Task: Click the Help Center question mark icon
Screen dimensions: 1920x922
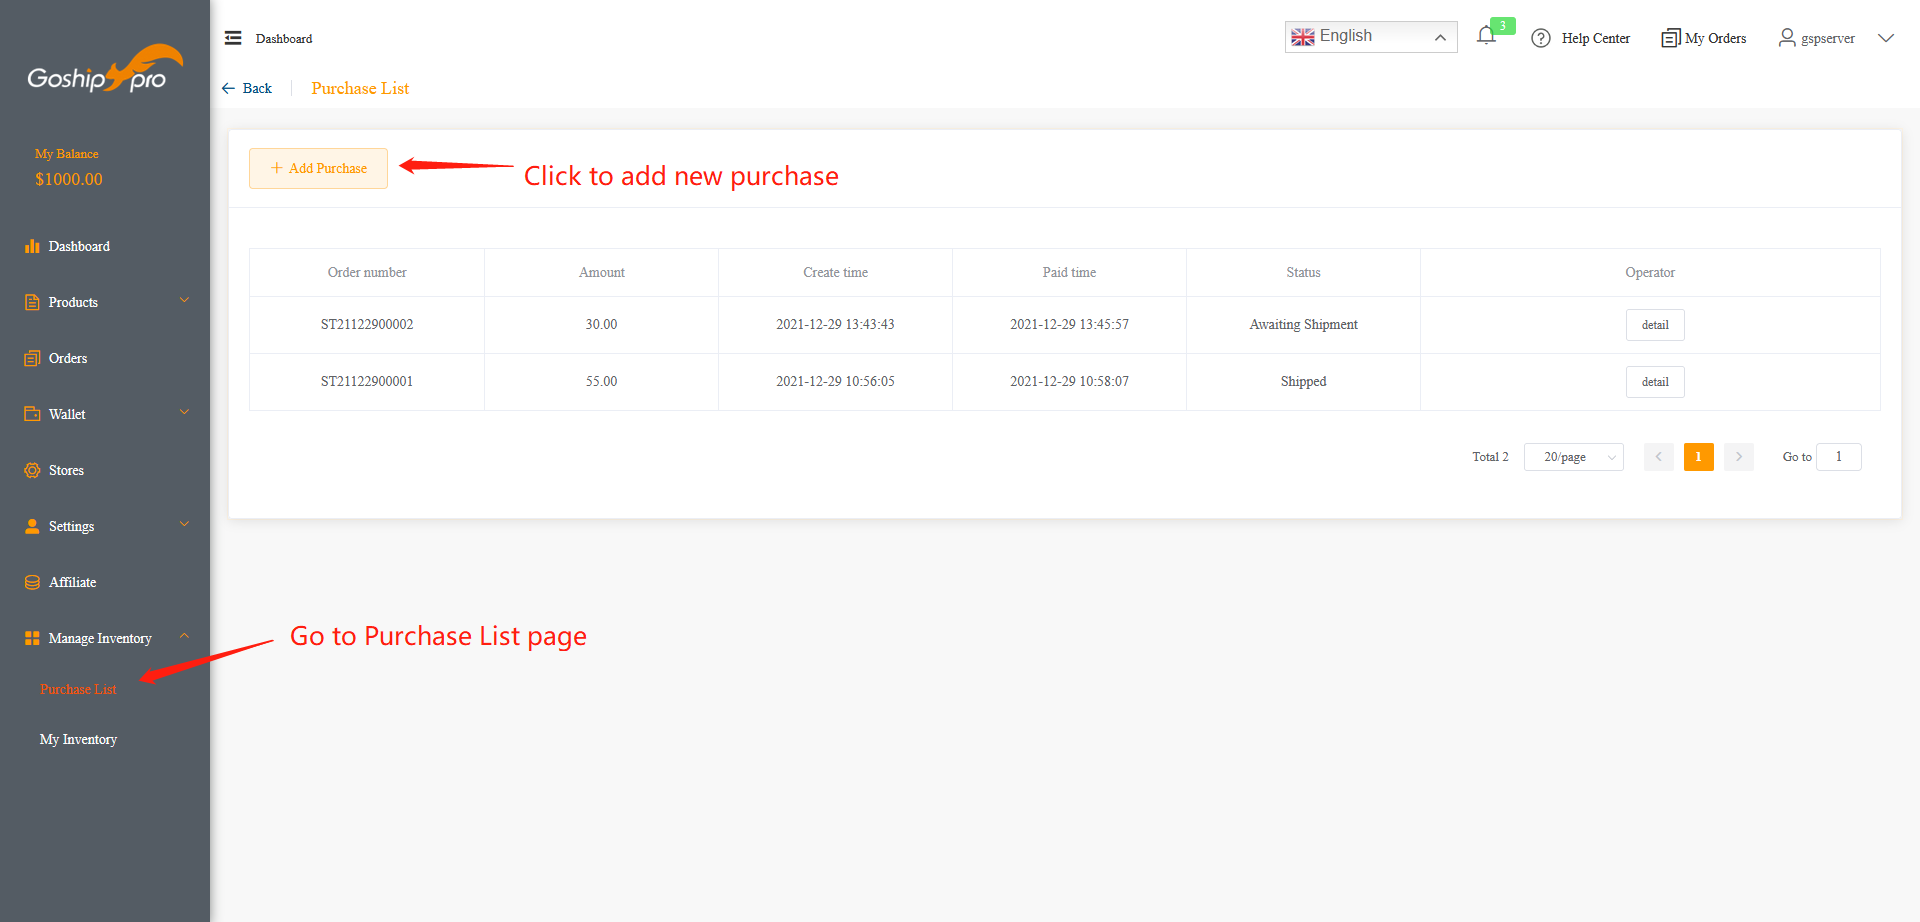Action: pyautogui.click(x=1541, y=39)
